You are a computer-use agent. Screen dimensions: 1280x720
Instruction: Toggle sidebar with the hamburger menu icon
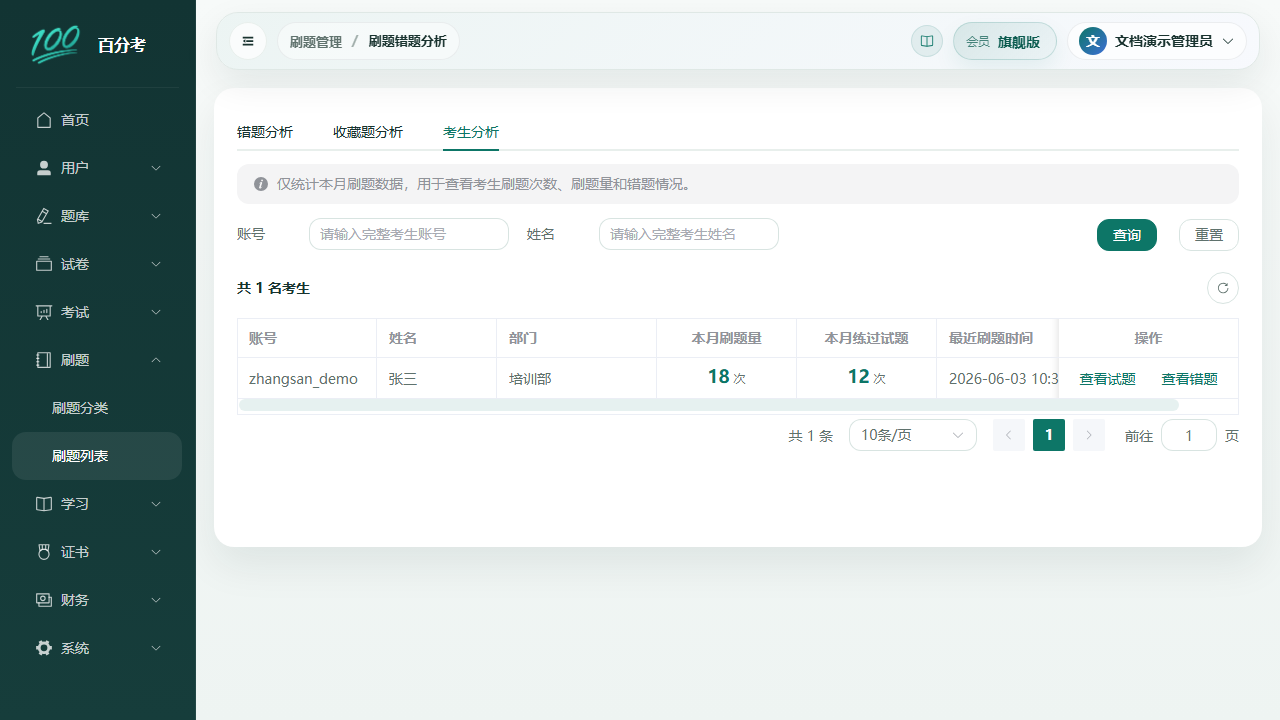pos(248,41)
